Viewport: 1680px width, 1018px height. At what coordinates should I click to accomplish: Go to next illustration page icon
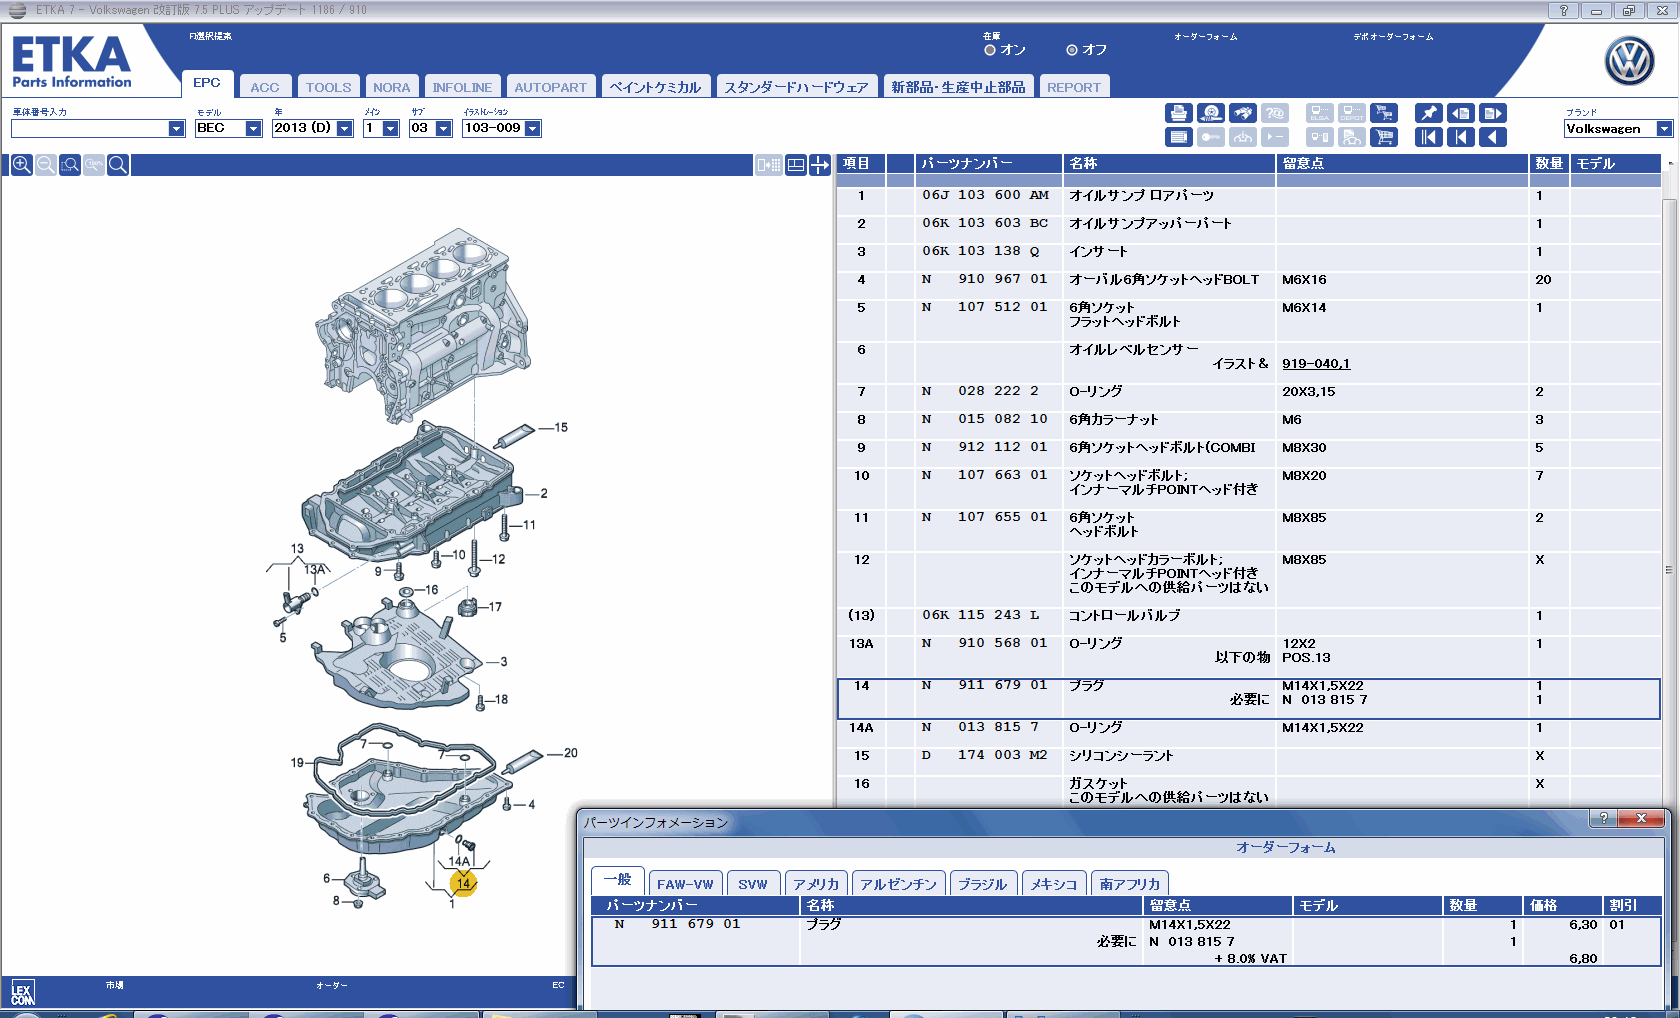point(1493,113)
